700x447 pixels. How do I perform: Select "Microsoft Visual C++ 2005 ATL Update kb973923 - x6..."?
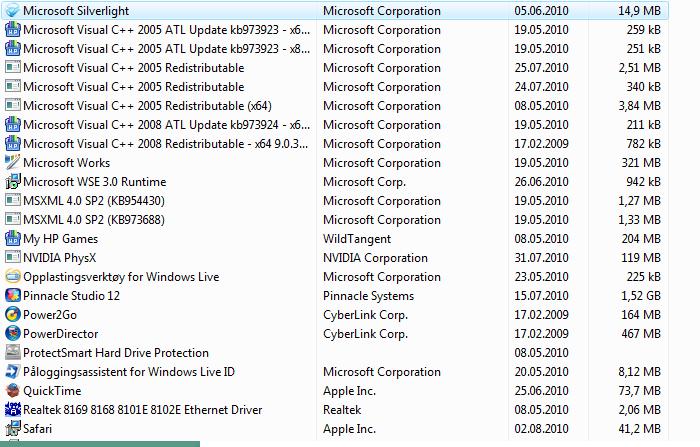pos(167,30)
